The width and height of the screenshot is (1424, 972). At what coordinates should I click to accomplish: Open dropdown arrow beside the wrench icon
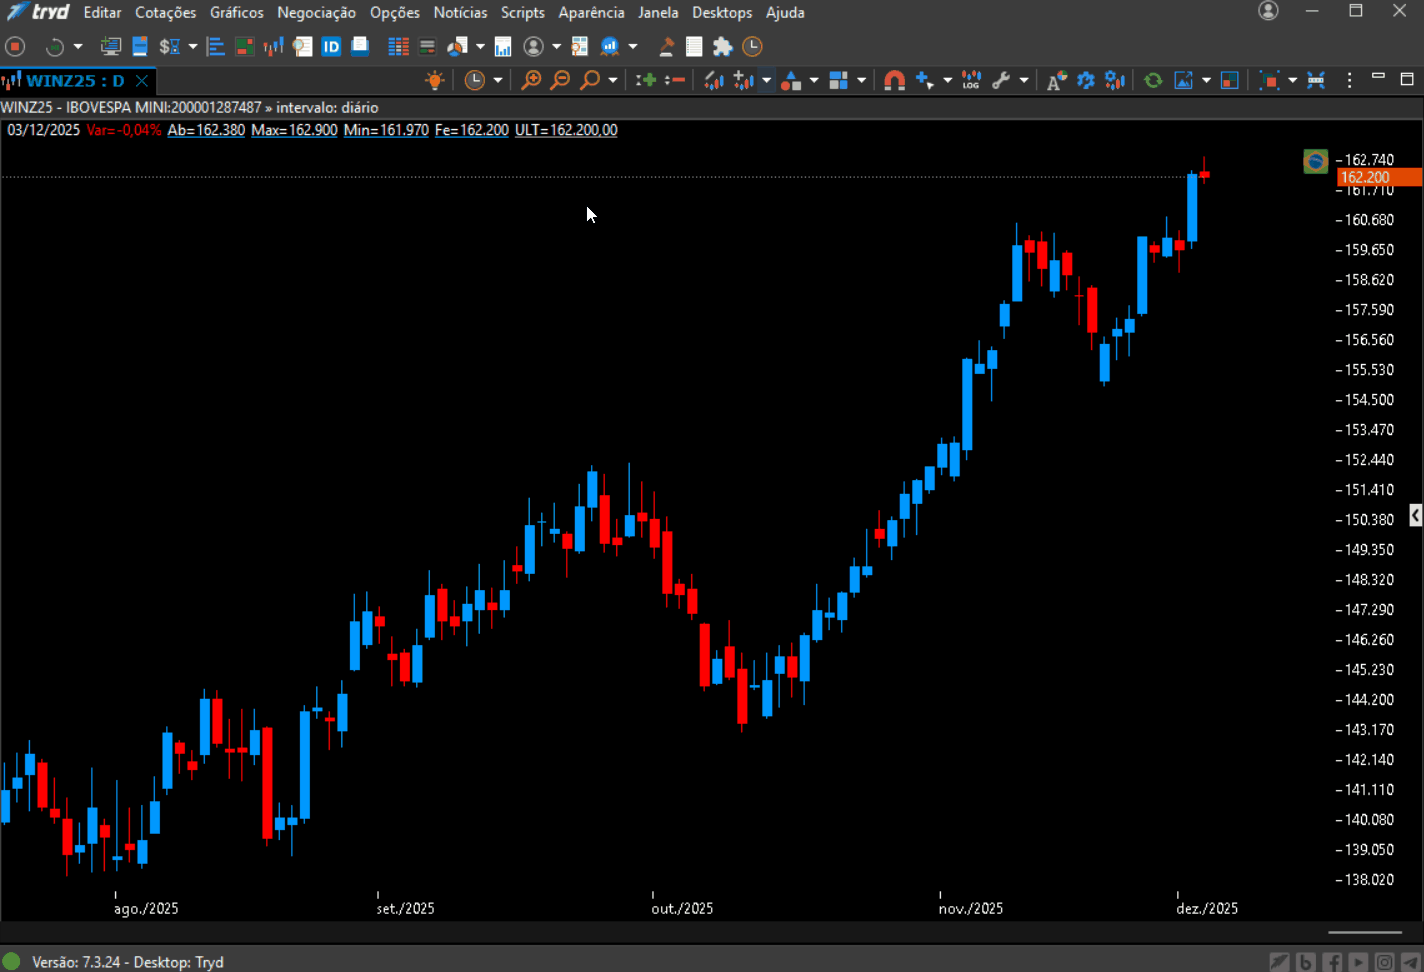(x=1024, y=81)
